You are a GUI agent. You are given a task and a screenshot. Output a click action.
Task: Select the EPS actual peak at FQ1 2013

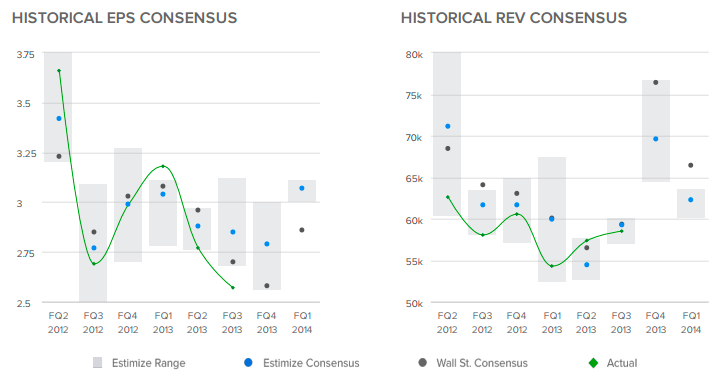[163, 166]
